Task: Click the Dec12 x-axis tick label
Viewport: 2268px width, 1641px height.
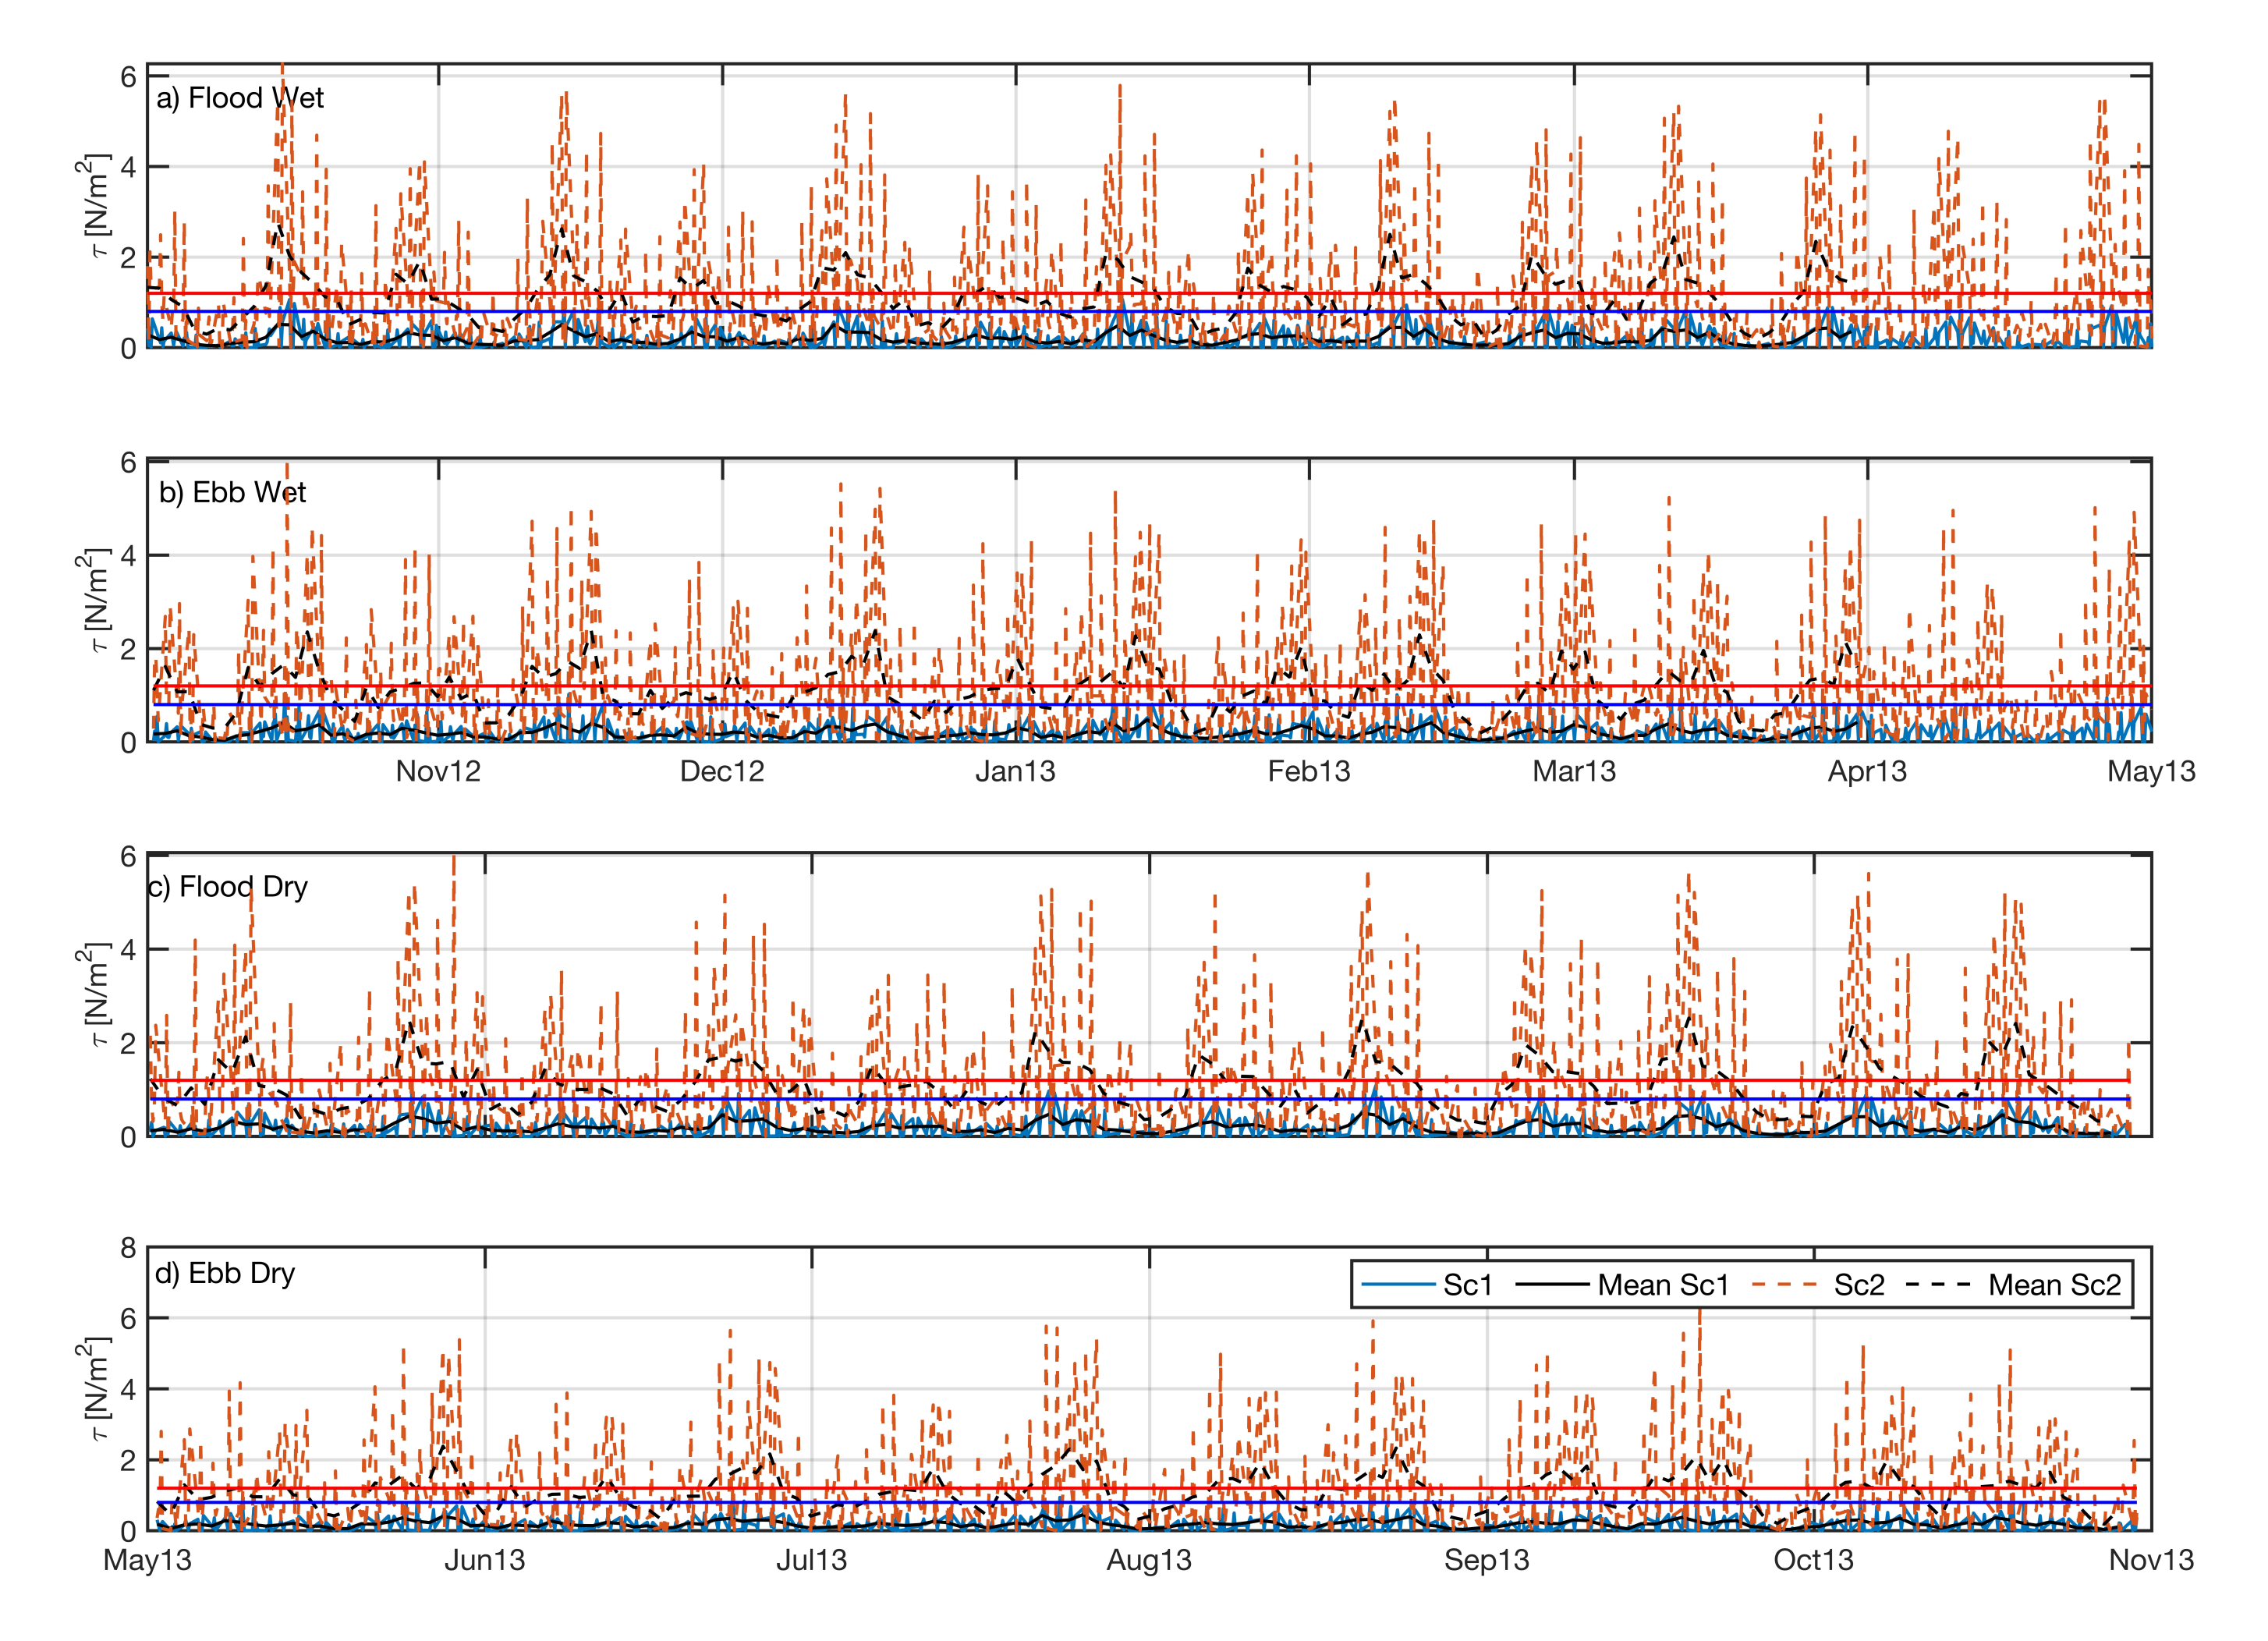Action: tap(722, 771)
